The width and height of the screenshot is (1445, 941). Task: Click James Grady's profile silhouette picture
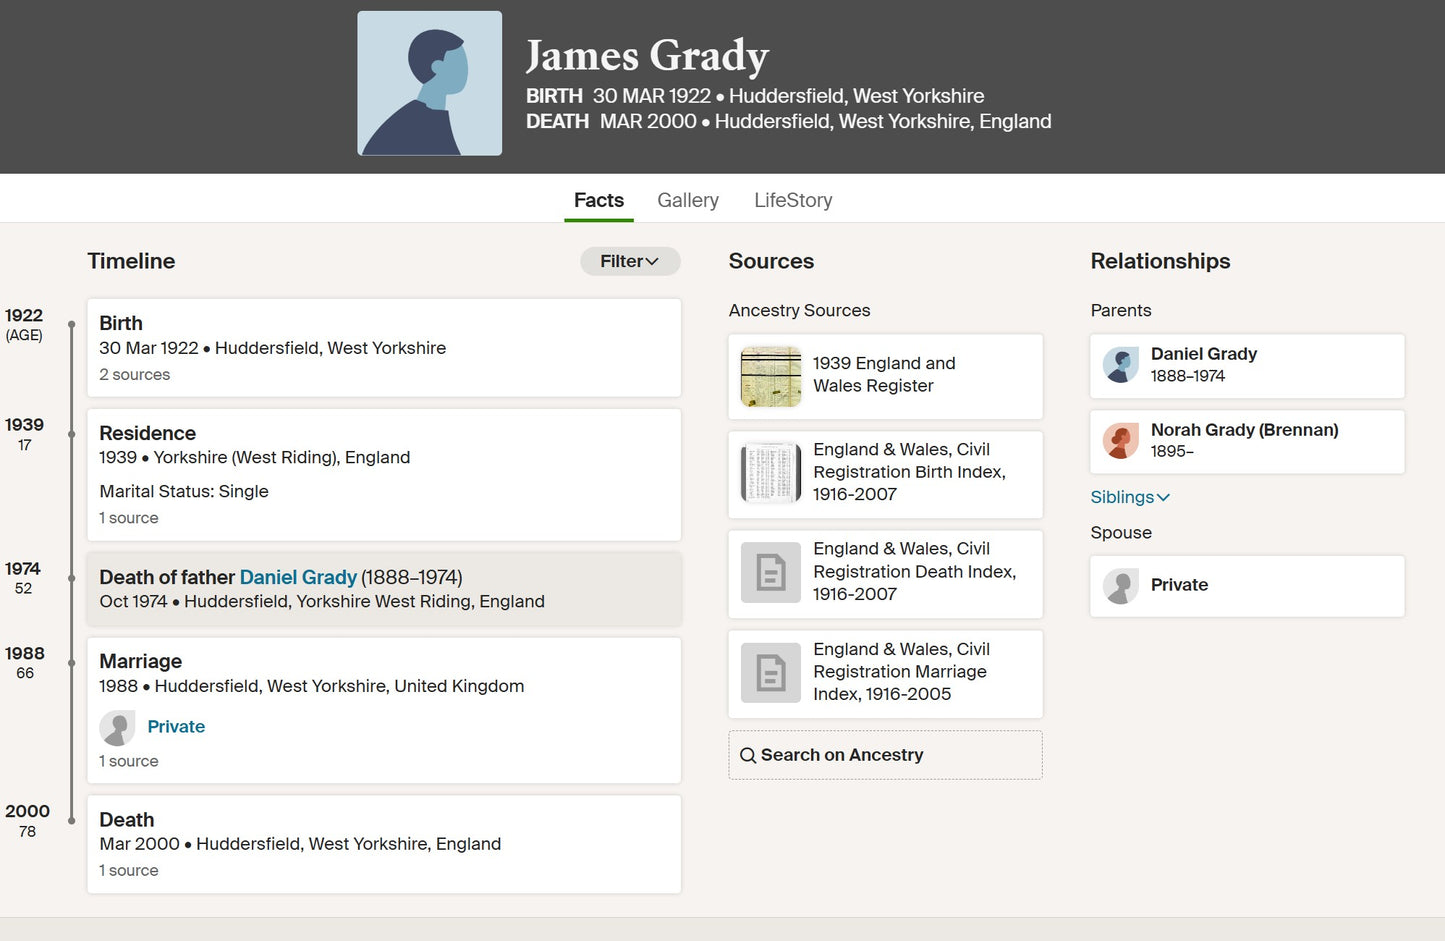coord(430,83)
